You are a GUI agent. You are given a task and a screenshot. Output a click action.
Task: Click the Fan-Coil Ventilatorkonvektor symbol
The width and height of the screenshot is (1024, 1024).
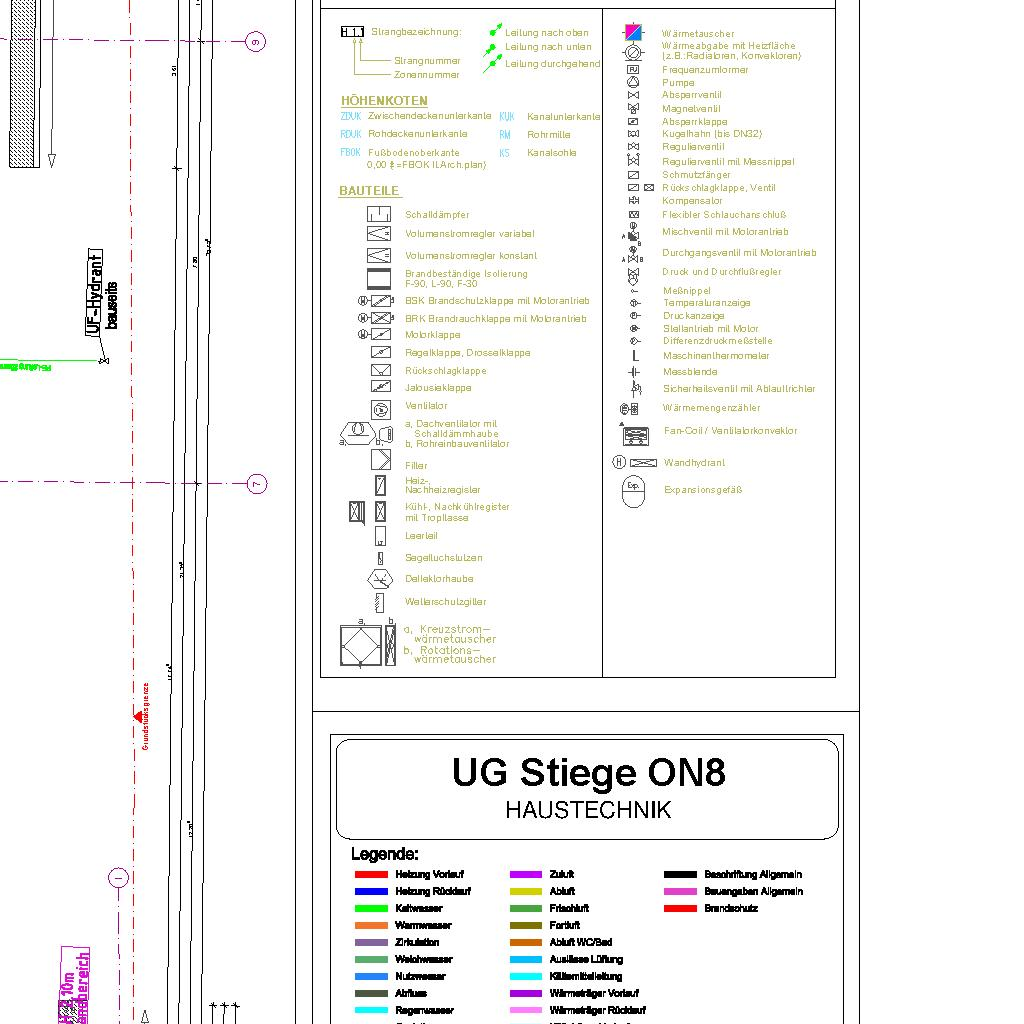[636, 435]
